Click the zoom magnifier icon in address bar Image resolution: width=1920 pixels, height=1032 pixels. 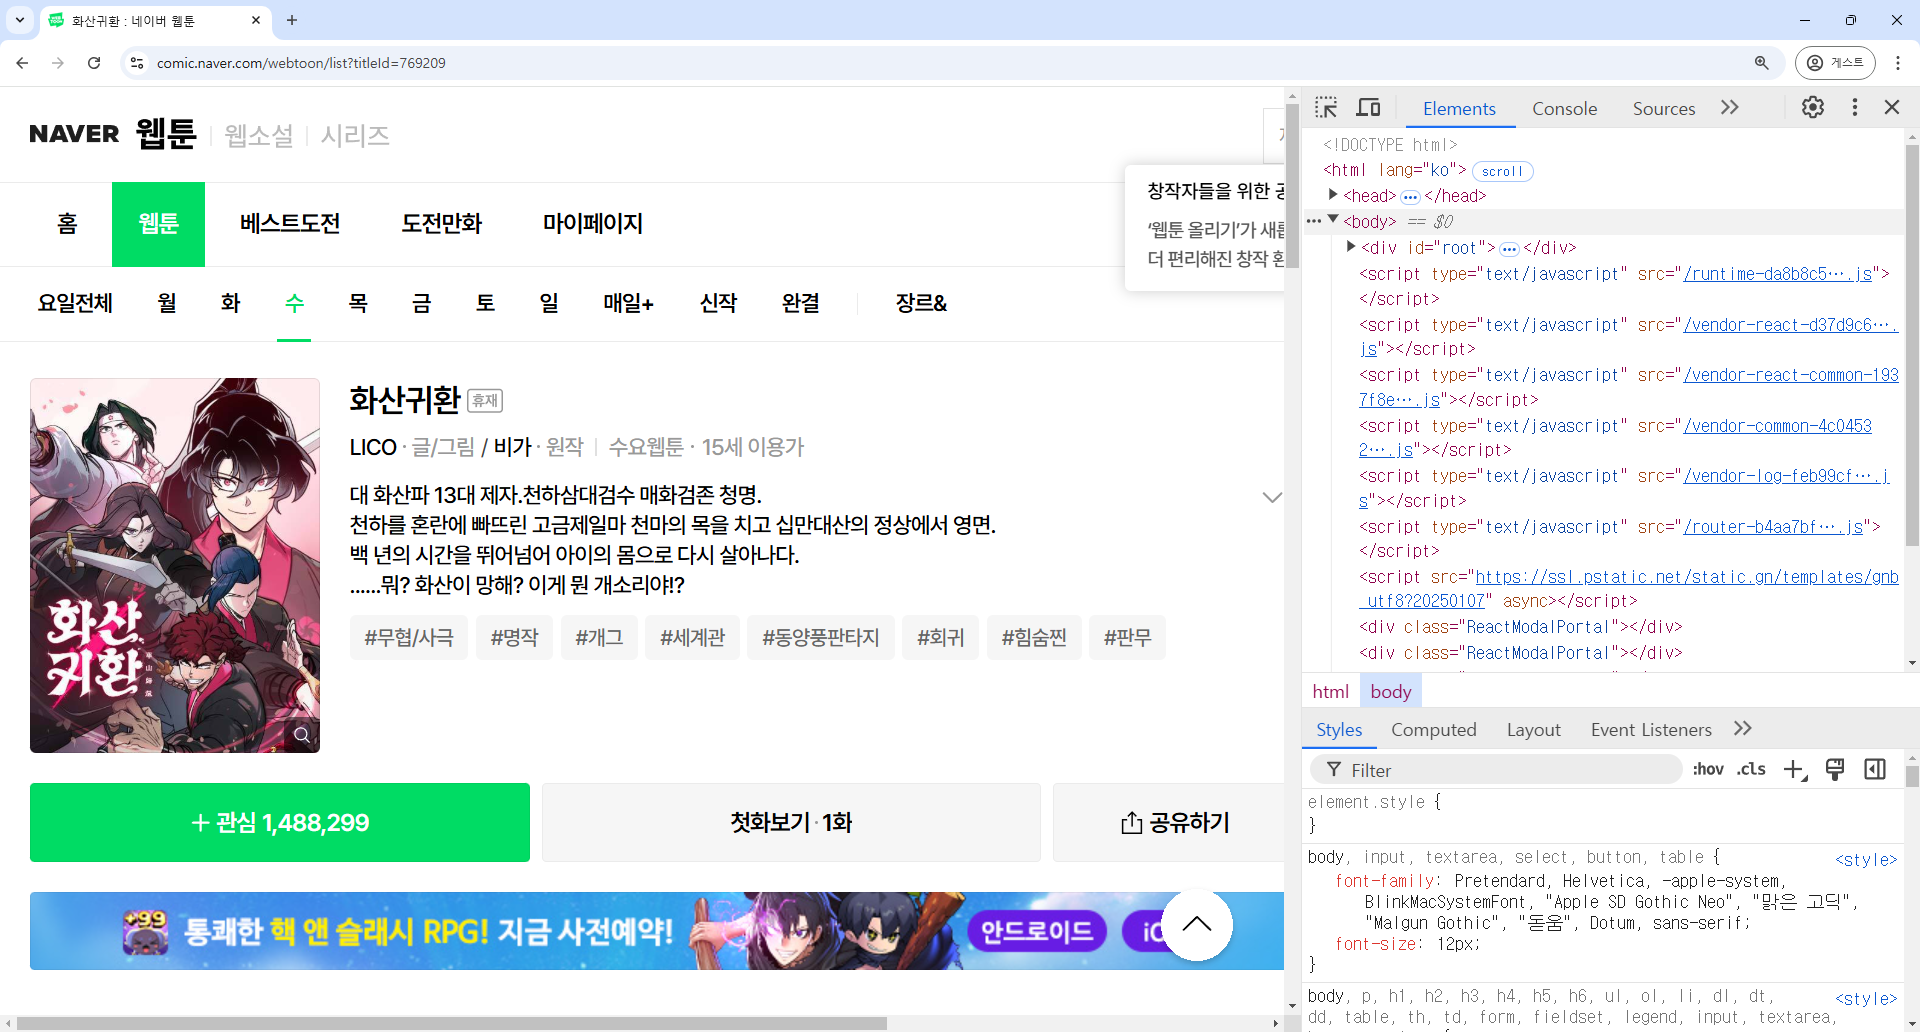pos(1762,63)
